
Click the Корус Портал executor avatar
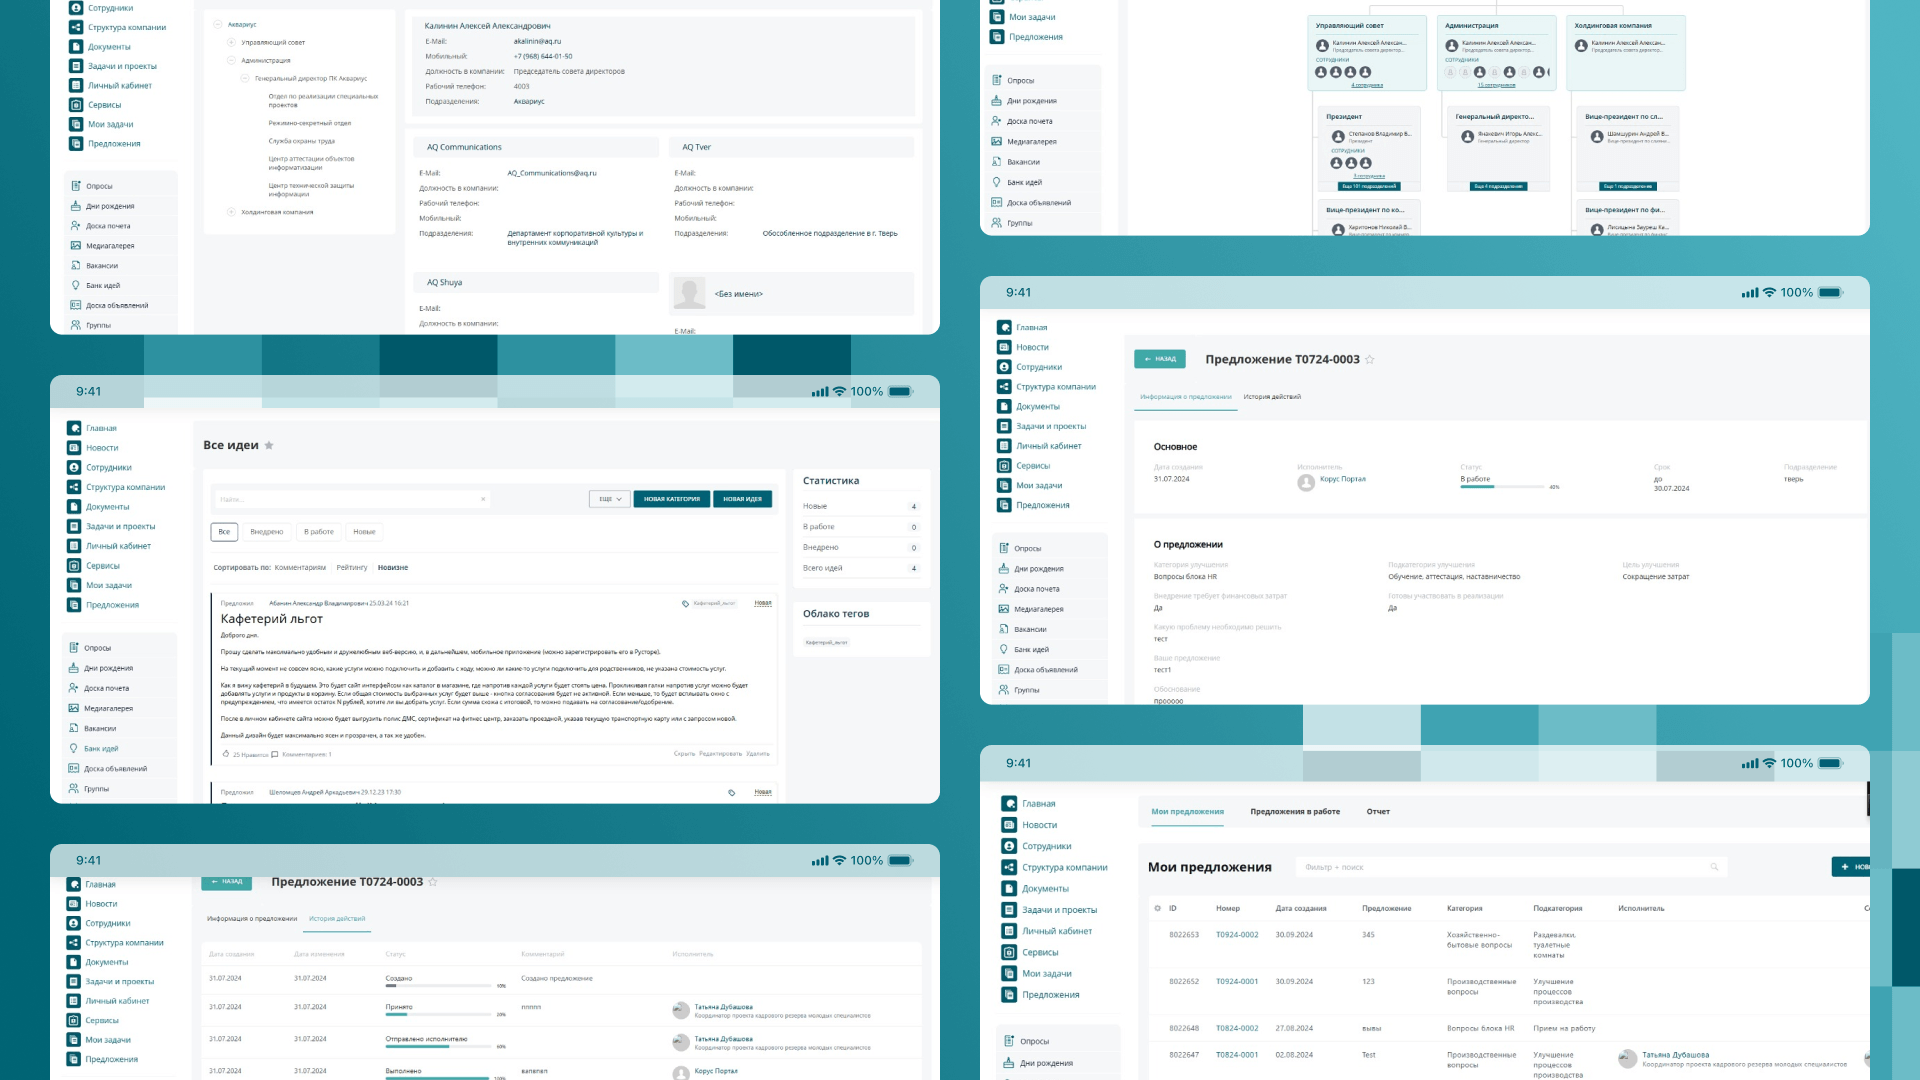(x=1306, y=482)
